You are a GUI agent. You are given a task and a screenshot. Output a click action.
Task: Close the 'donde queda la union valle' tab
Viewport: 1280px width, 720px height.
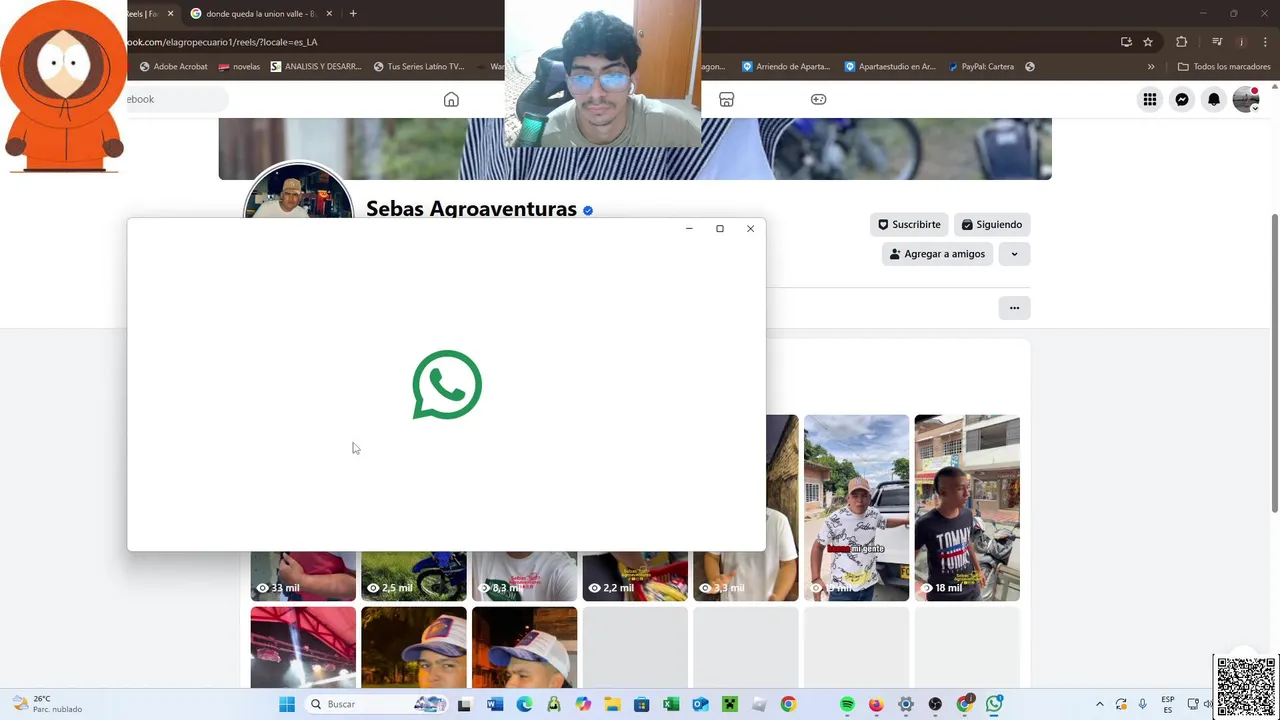click(x=329, y=14)
